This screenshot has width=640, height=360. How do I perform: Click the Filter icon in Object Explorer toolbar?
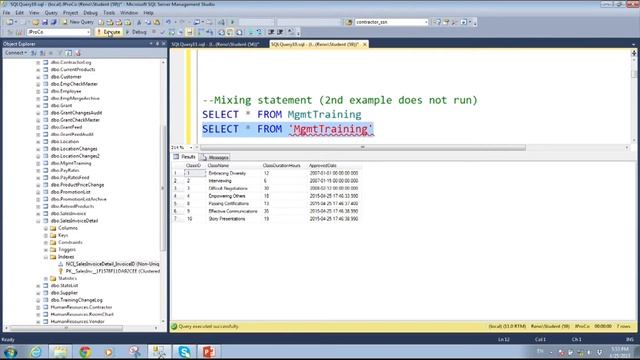[x=60, y=53]
